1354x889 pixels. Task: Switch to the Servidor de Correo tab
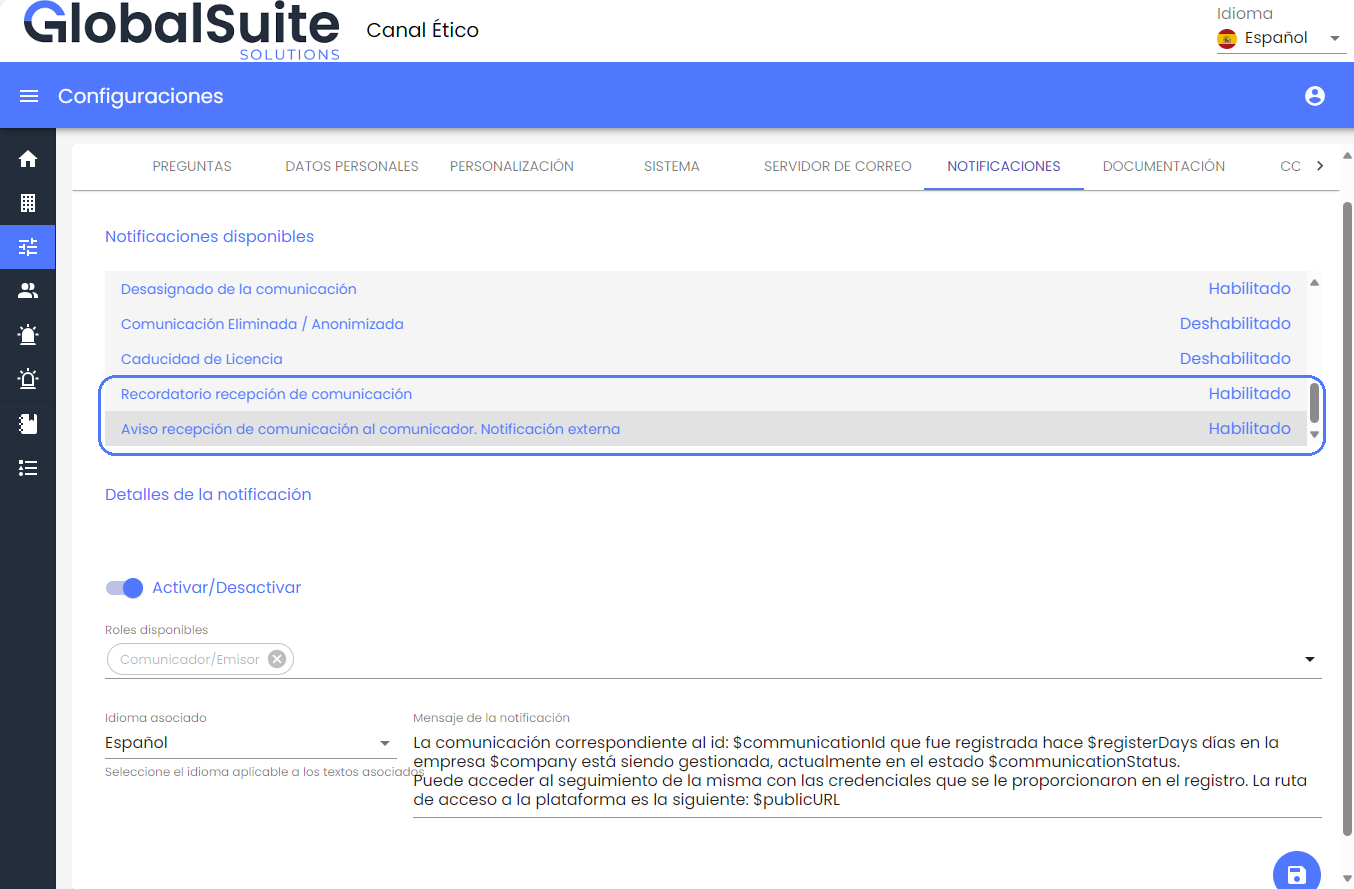[x=837, y=166]
